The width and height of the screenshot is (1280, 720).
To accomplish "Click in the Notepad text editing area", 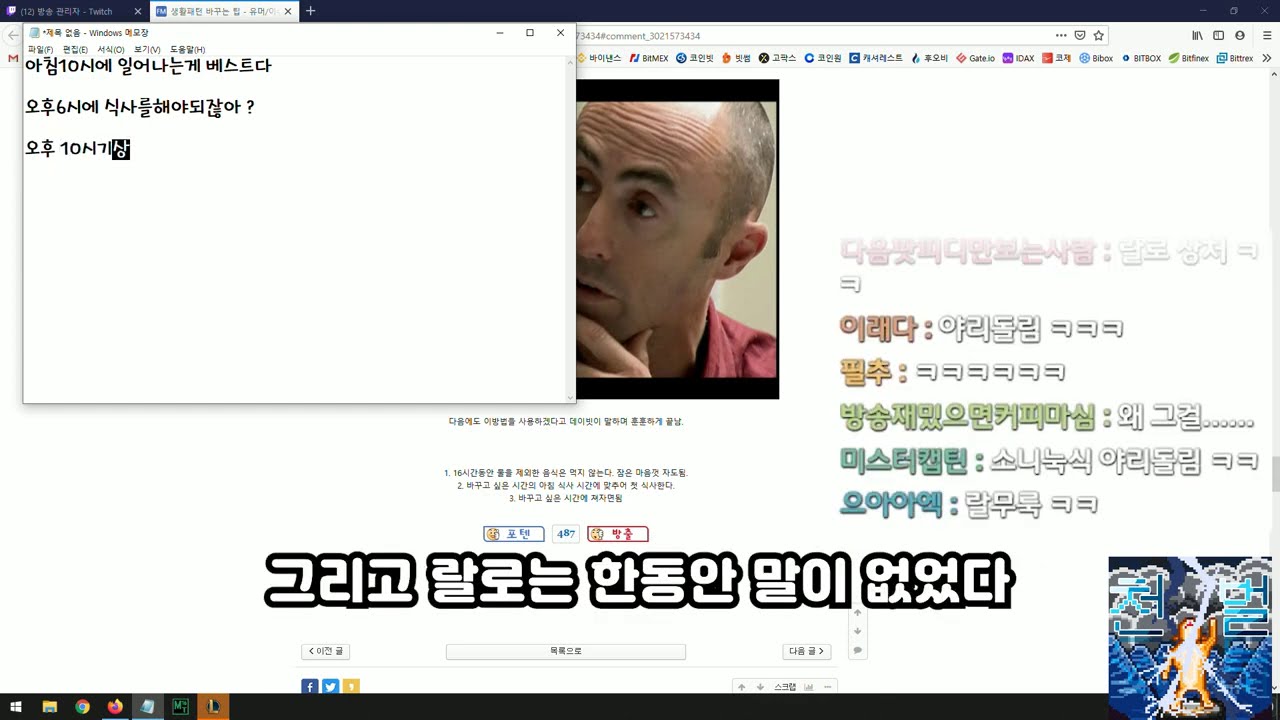I will coord(295,230).
